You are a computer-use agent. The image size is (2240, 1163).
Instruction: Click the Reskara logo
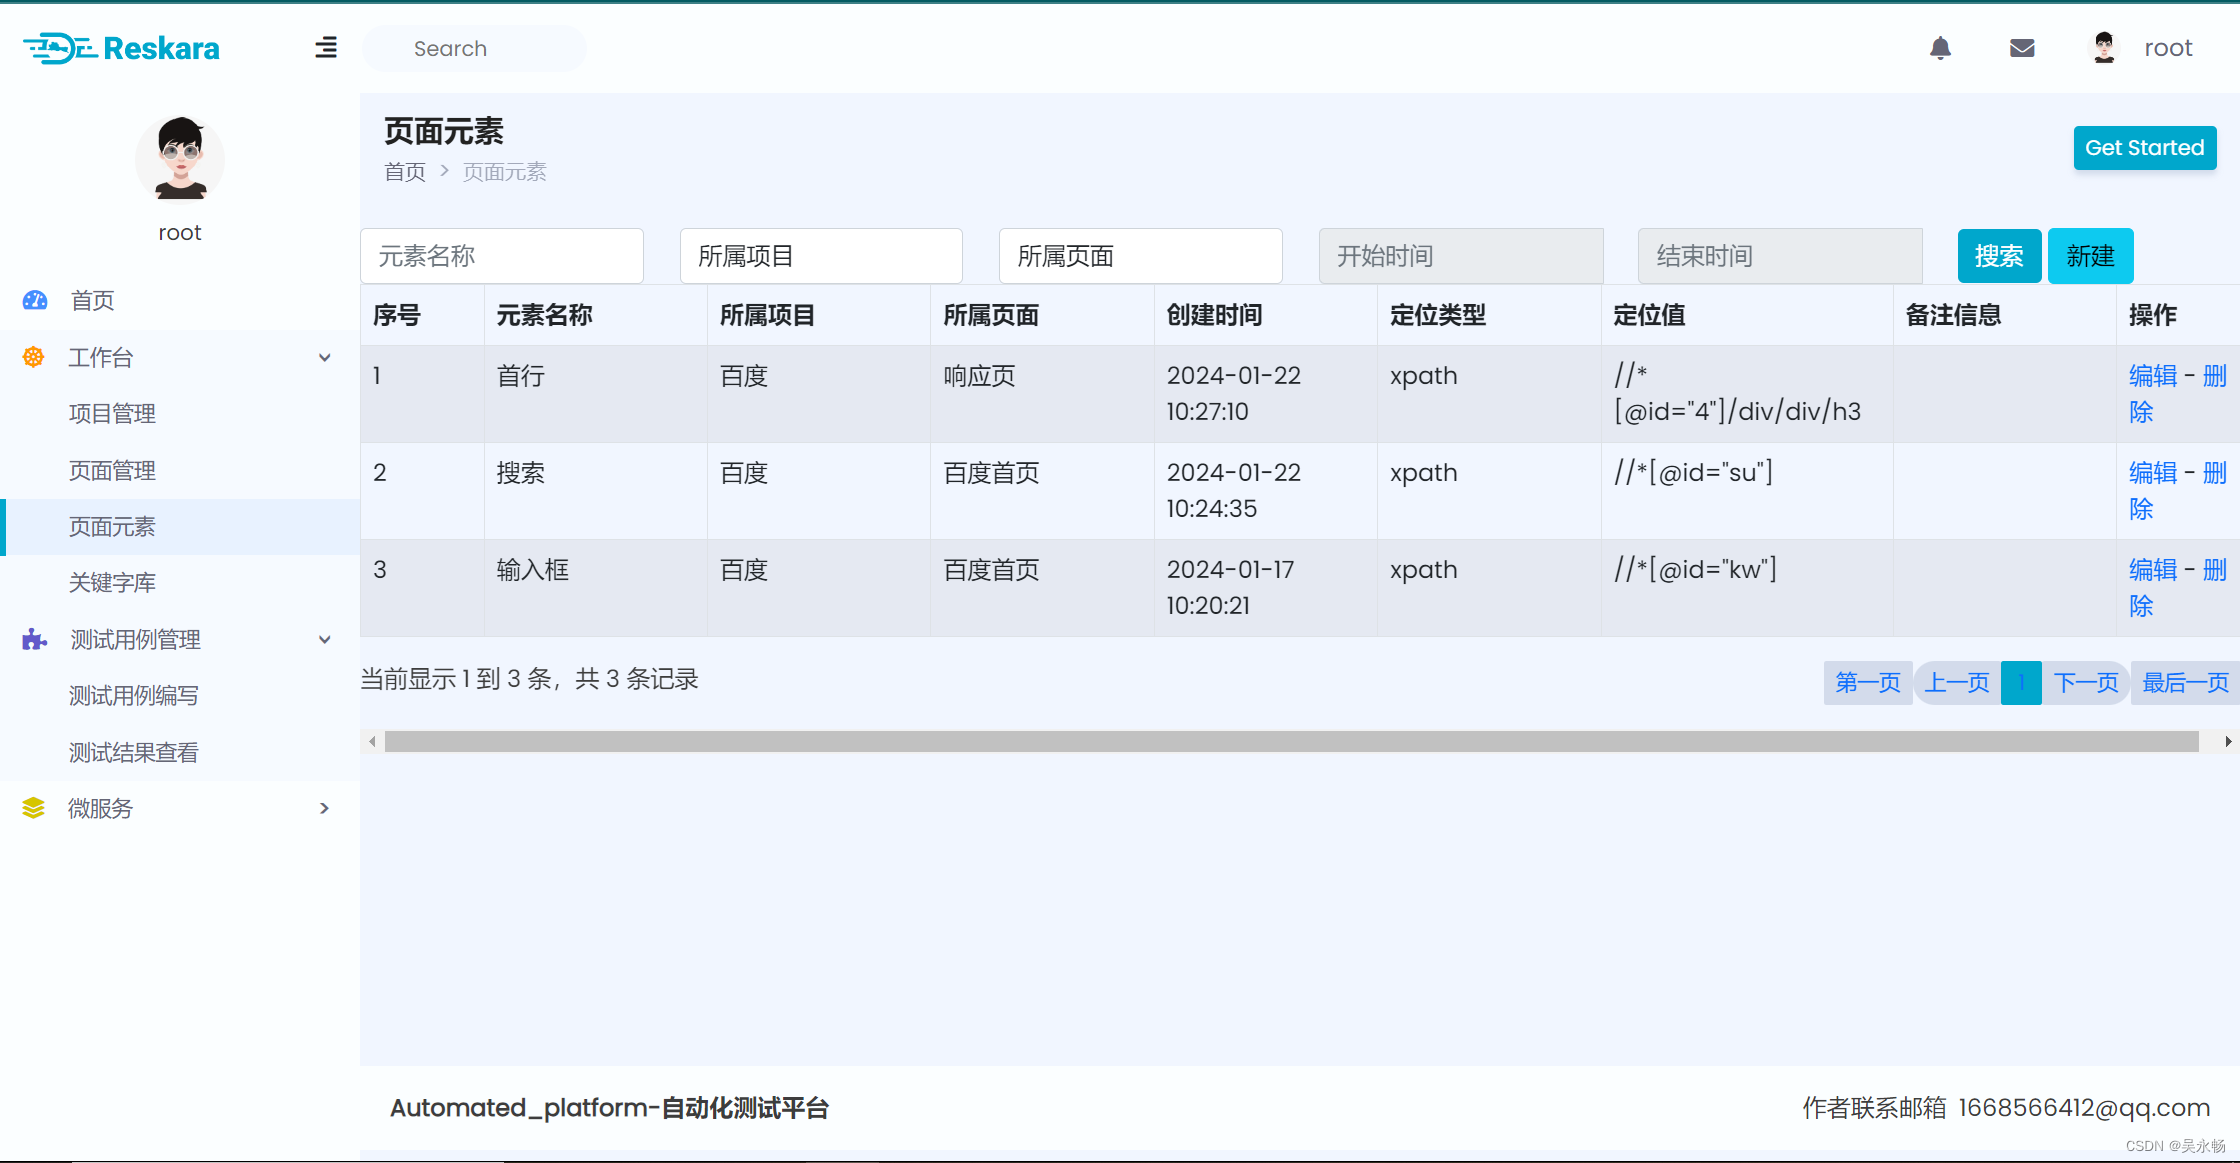coord(122,48)
